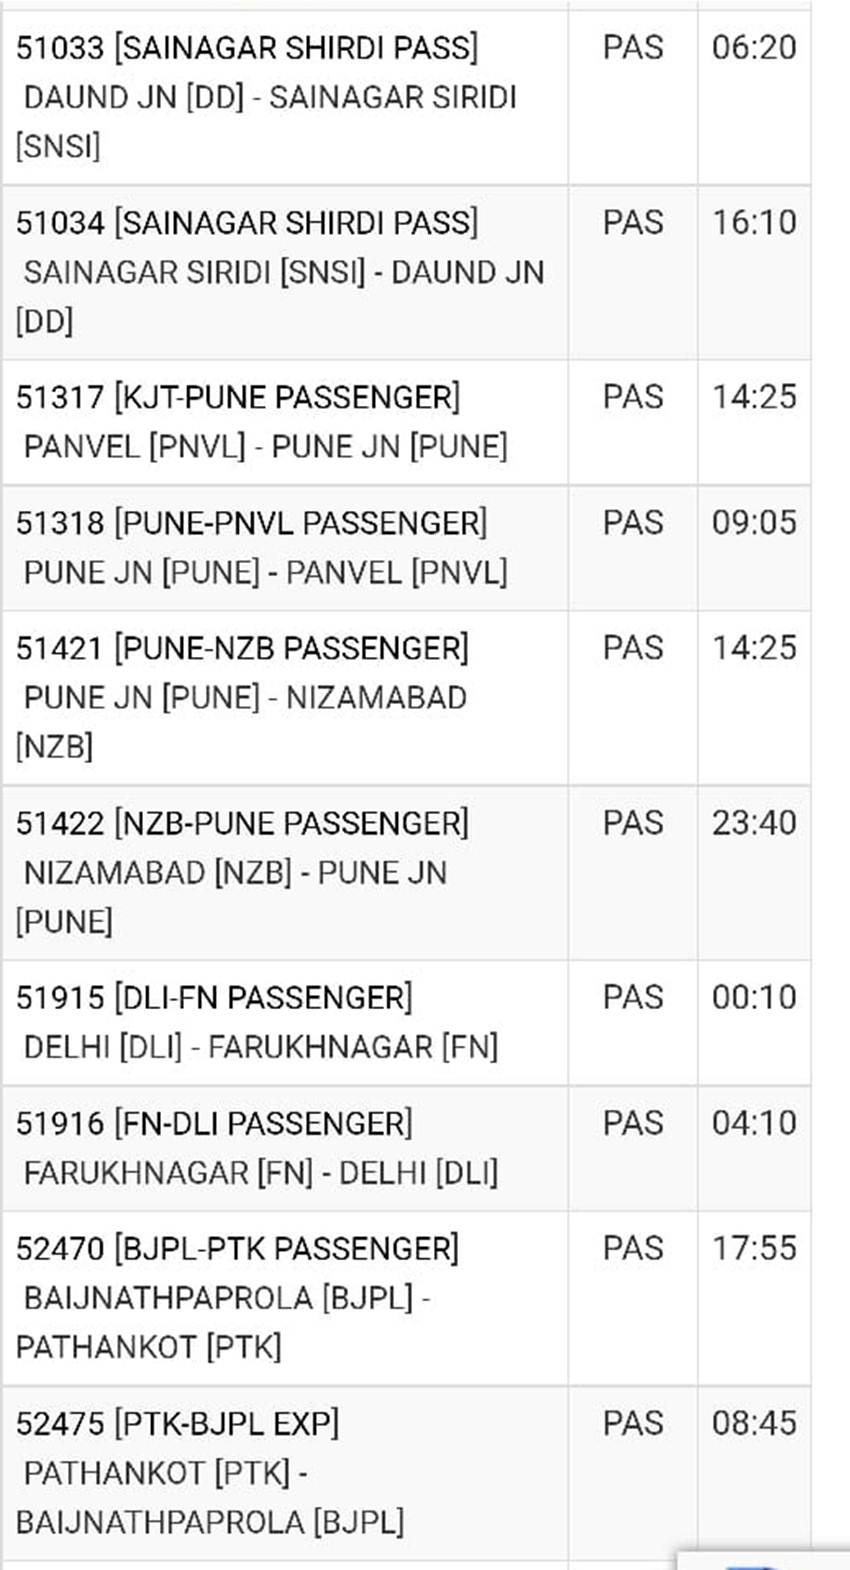Click the 23:40 time cell
The height and width of the screenshot is (1570, 850).
click(x=754, y=823)
